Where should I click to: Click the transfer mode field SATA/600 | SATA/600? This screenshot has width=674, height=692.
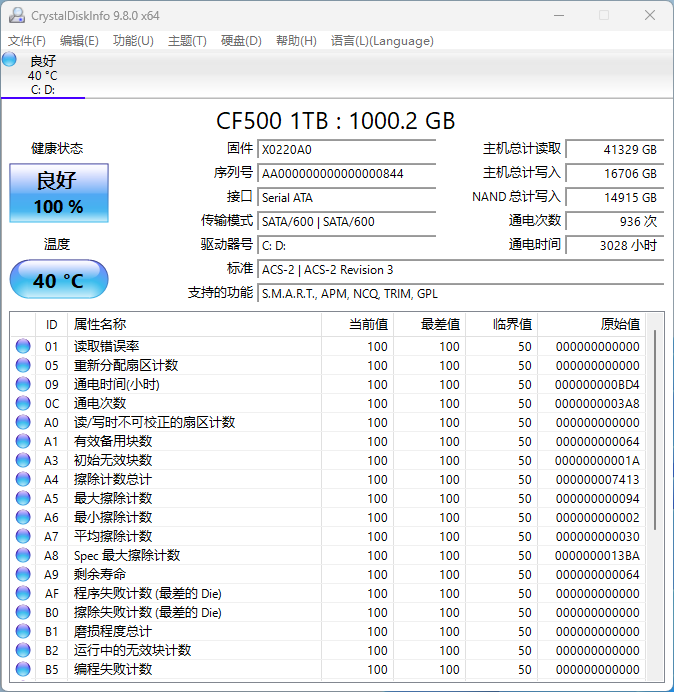[347, 221]
